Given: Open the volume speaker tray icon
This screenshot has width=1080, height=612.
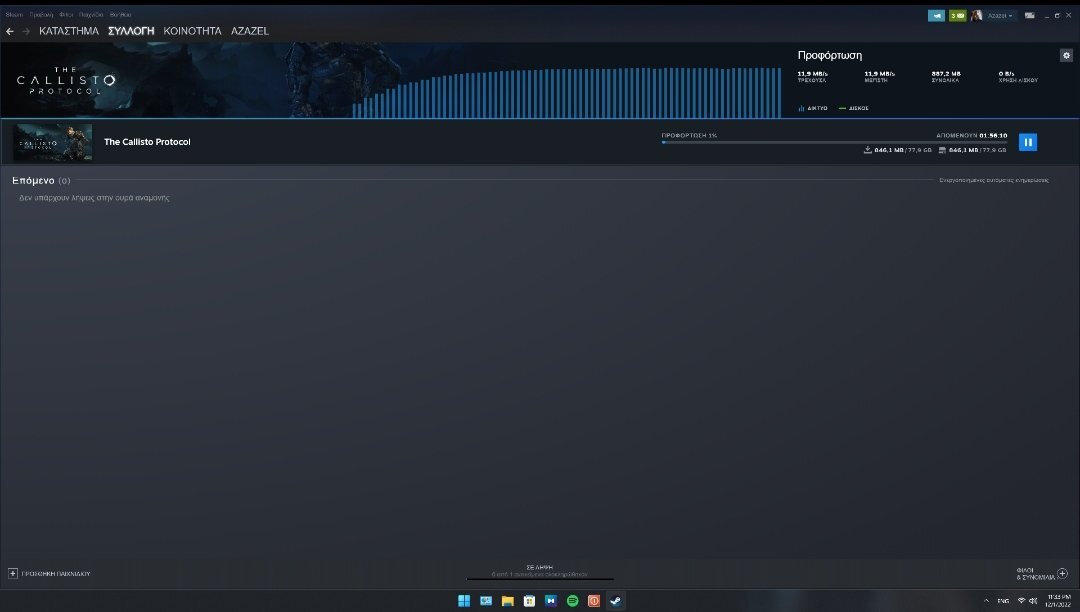Looking at the screenshot, I should pyautogui.click(x=1032, y=601).
